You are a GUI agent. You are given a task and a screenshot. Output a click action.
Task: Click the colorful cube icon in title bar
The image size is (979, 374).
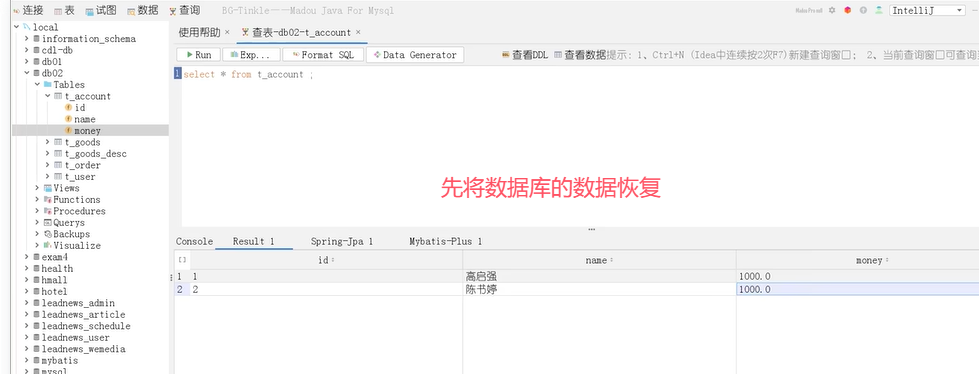coord(847,11)
